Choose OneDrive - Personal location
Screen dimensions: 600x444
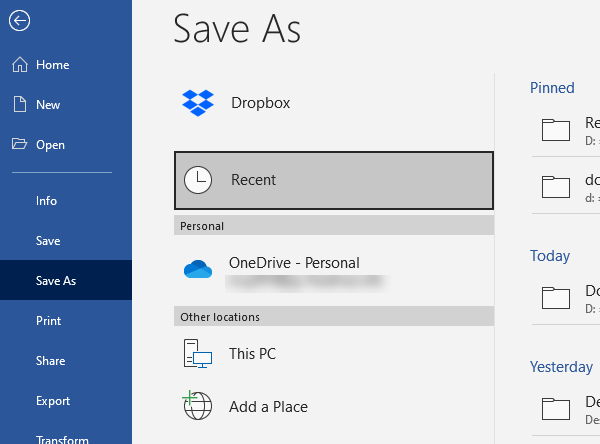[334, 269]
